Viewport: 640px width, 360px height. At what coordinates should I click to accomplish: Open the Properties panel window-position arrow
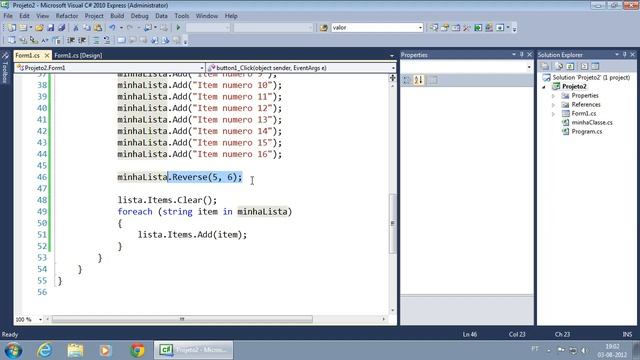tap(513, 54)
